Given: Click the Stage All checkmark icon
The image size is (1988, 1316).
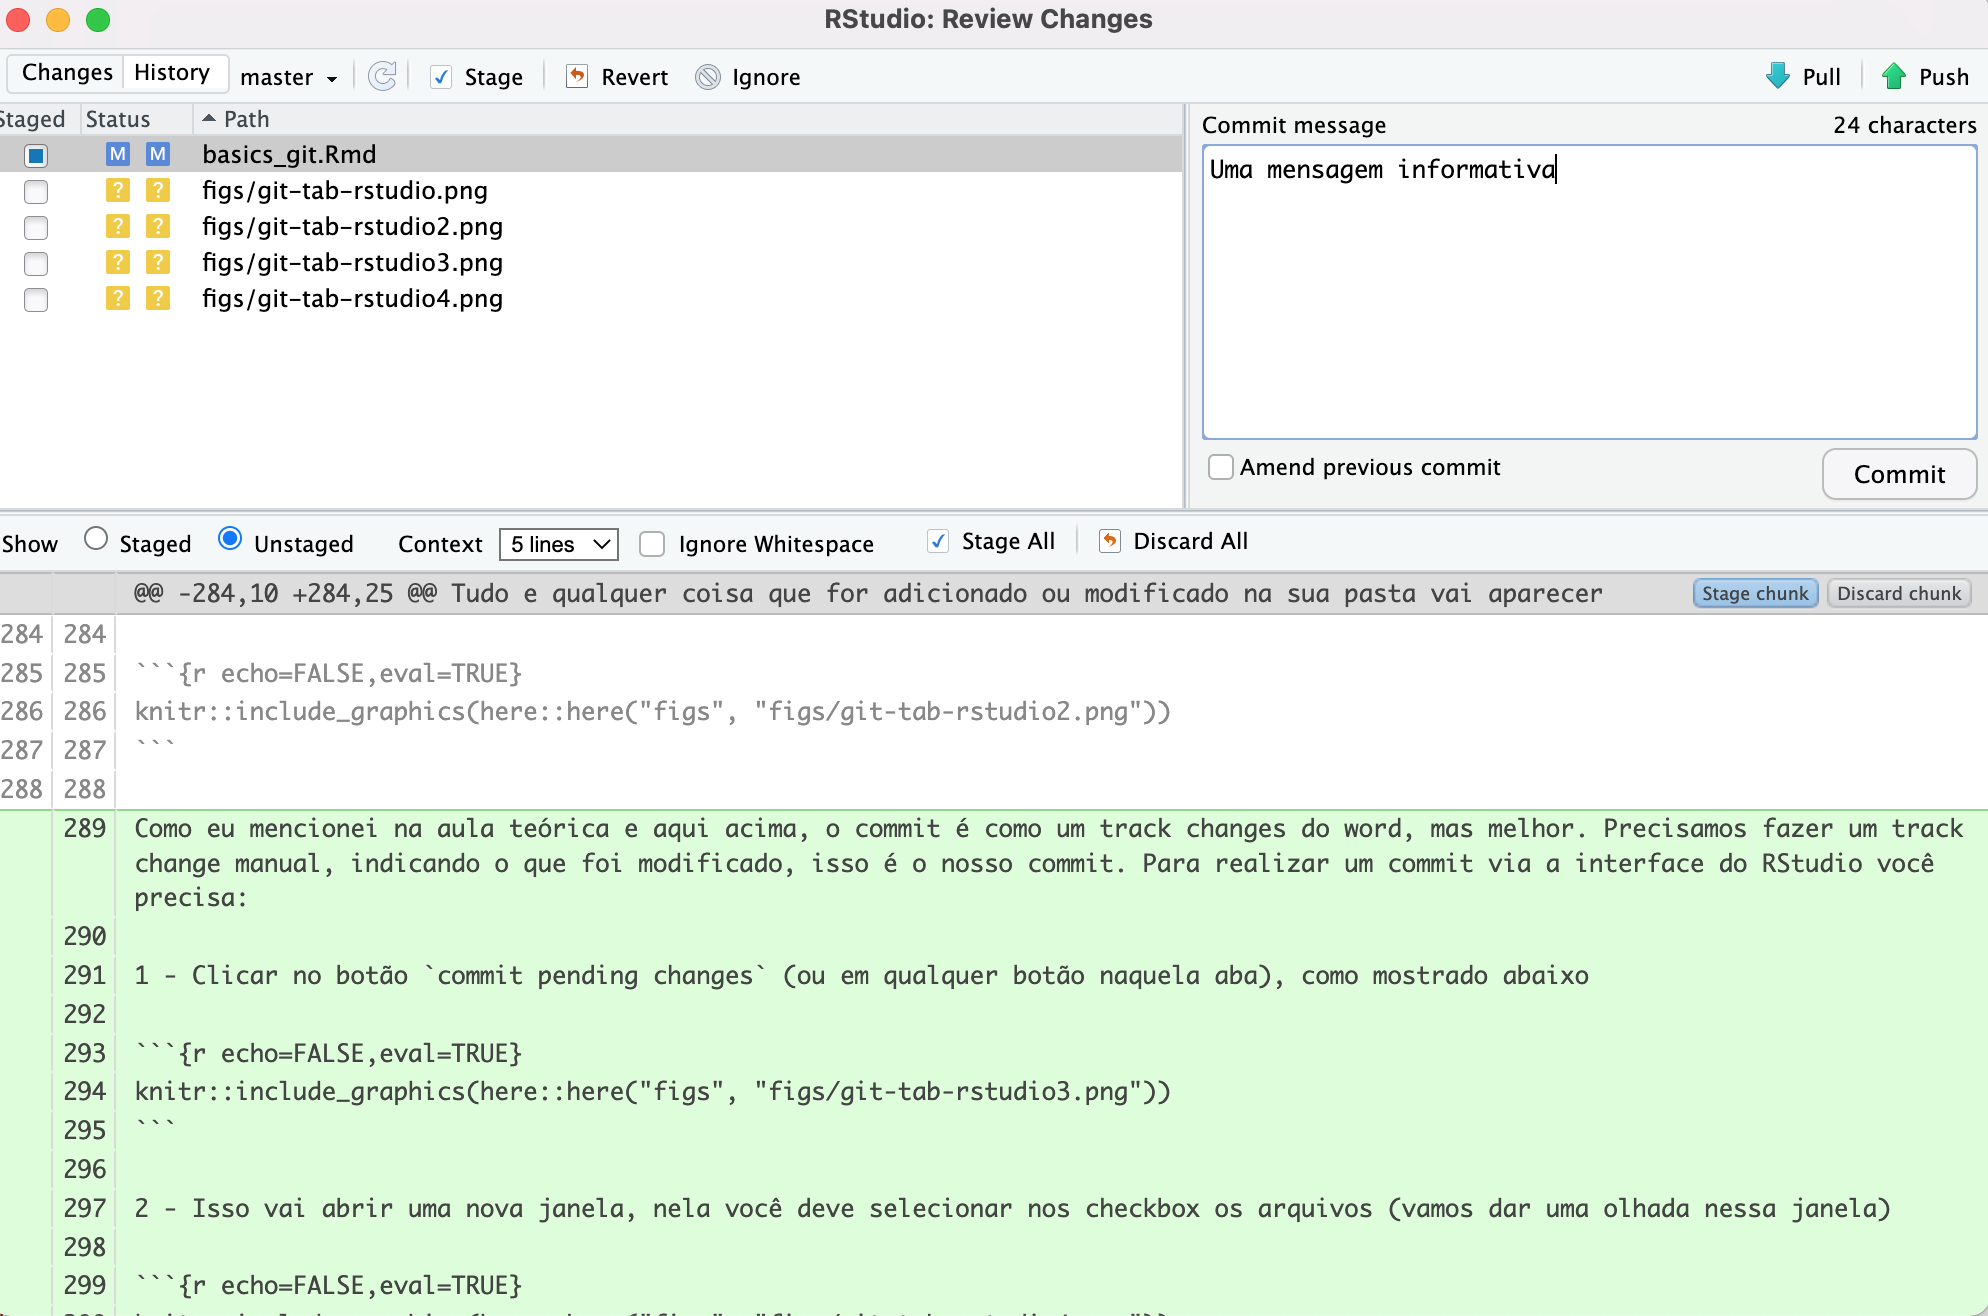Looking at the screenshot, I should [938, 541].
